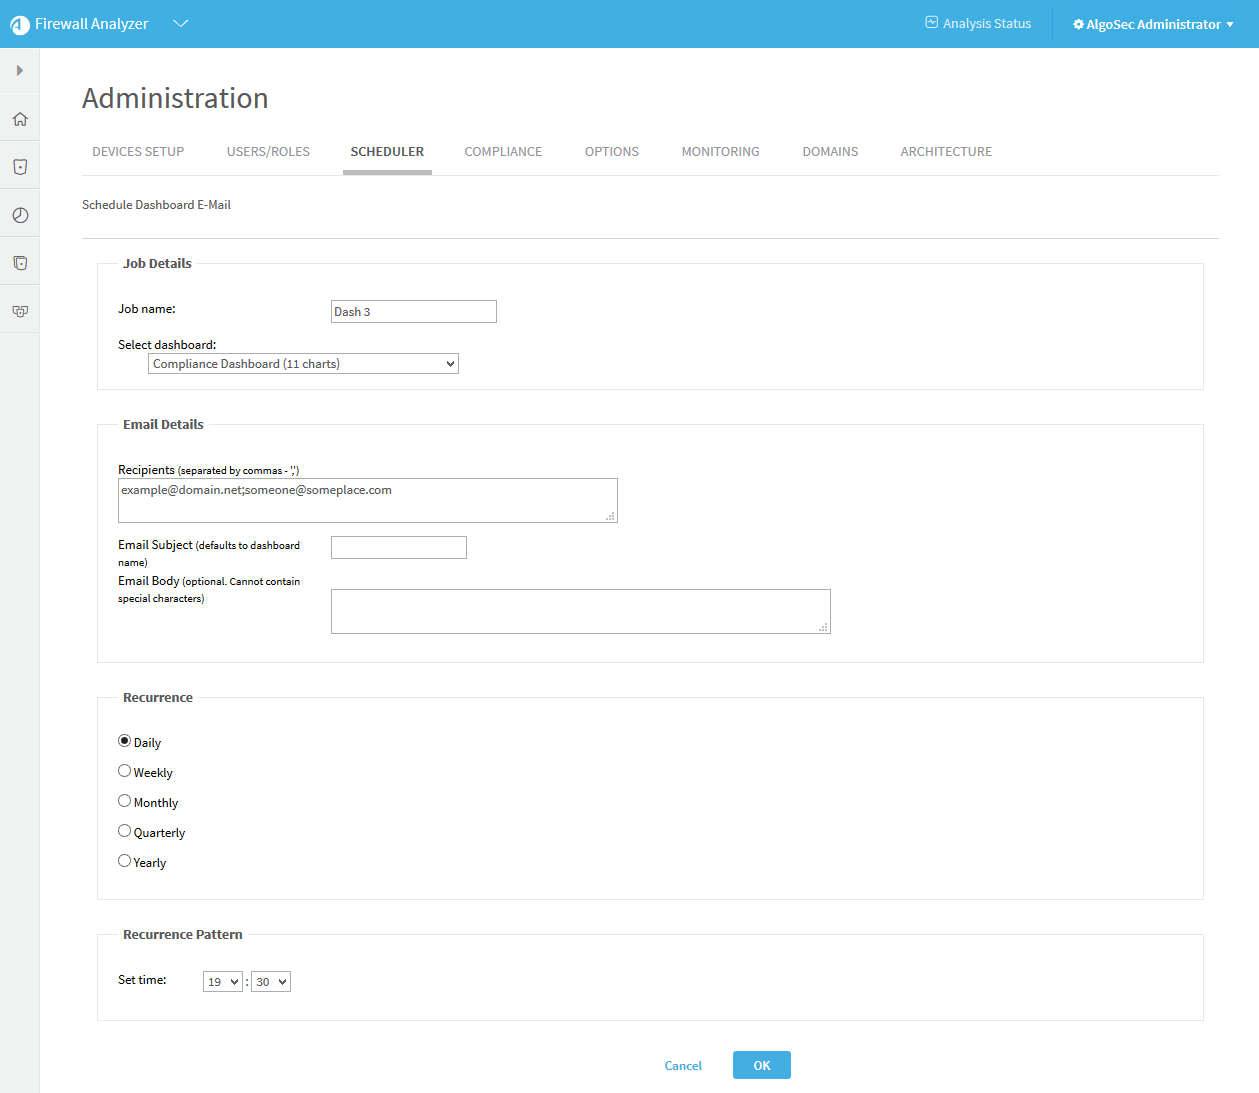Viewport: 1259px width, 1093px height.
Task: Open the pie chart dashboards icon
Action: coord(20,215)
